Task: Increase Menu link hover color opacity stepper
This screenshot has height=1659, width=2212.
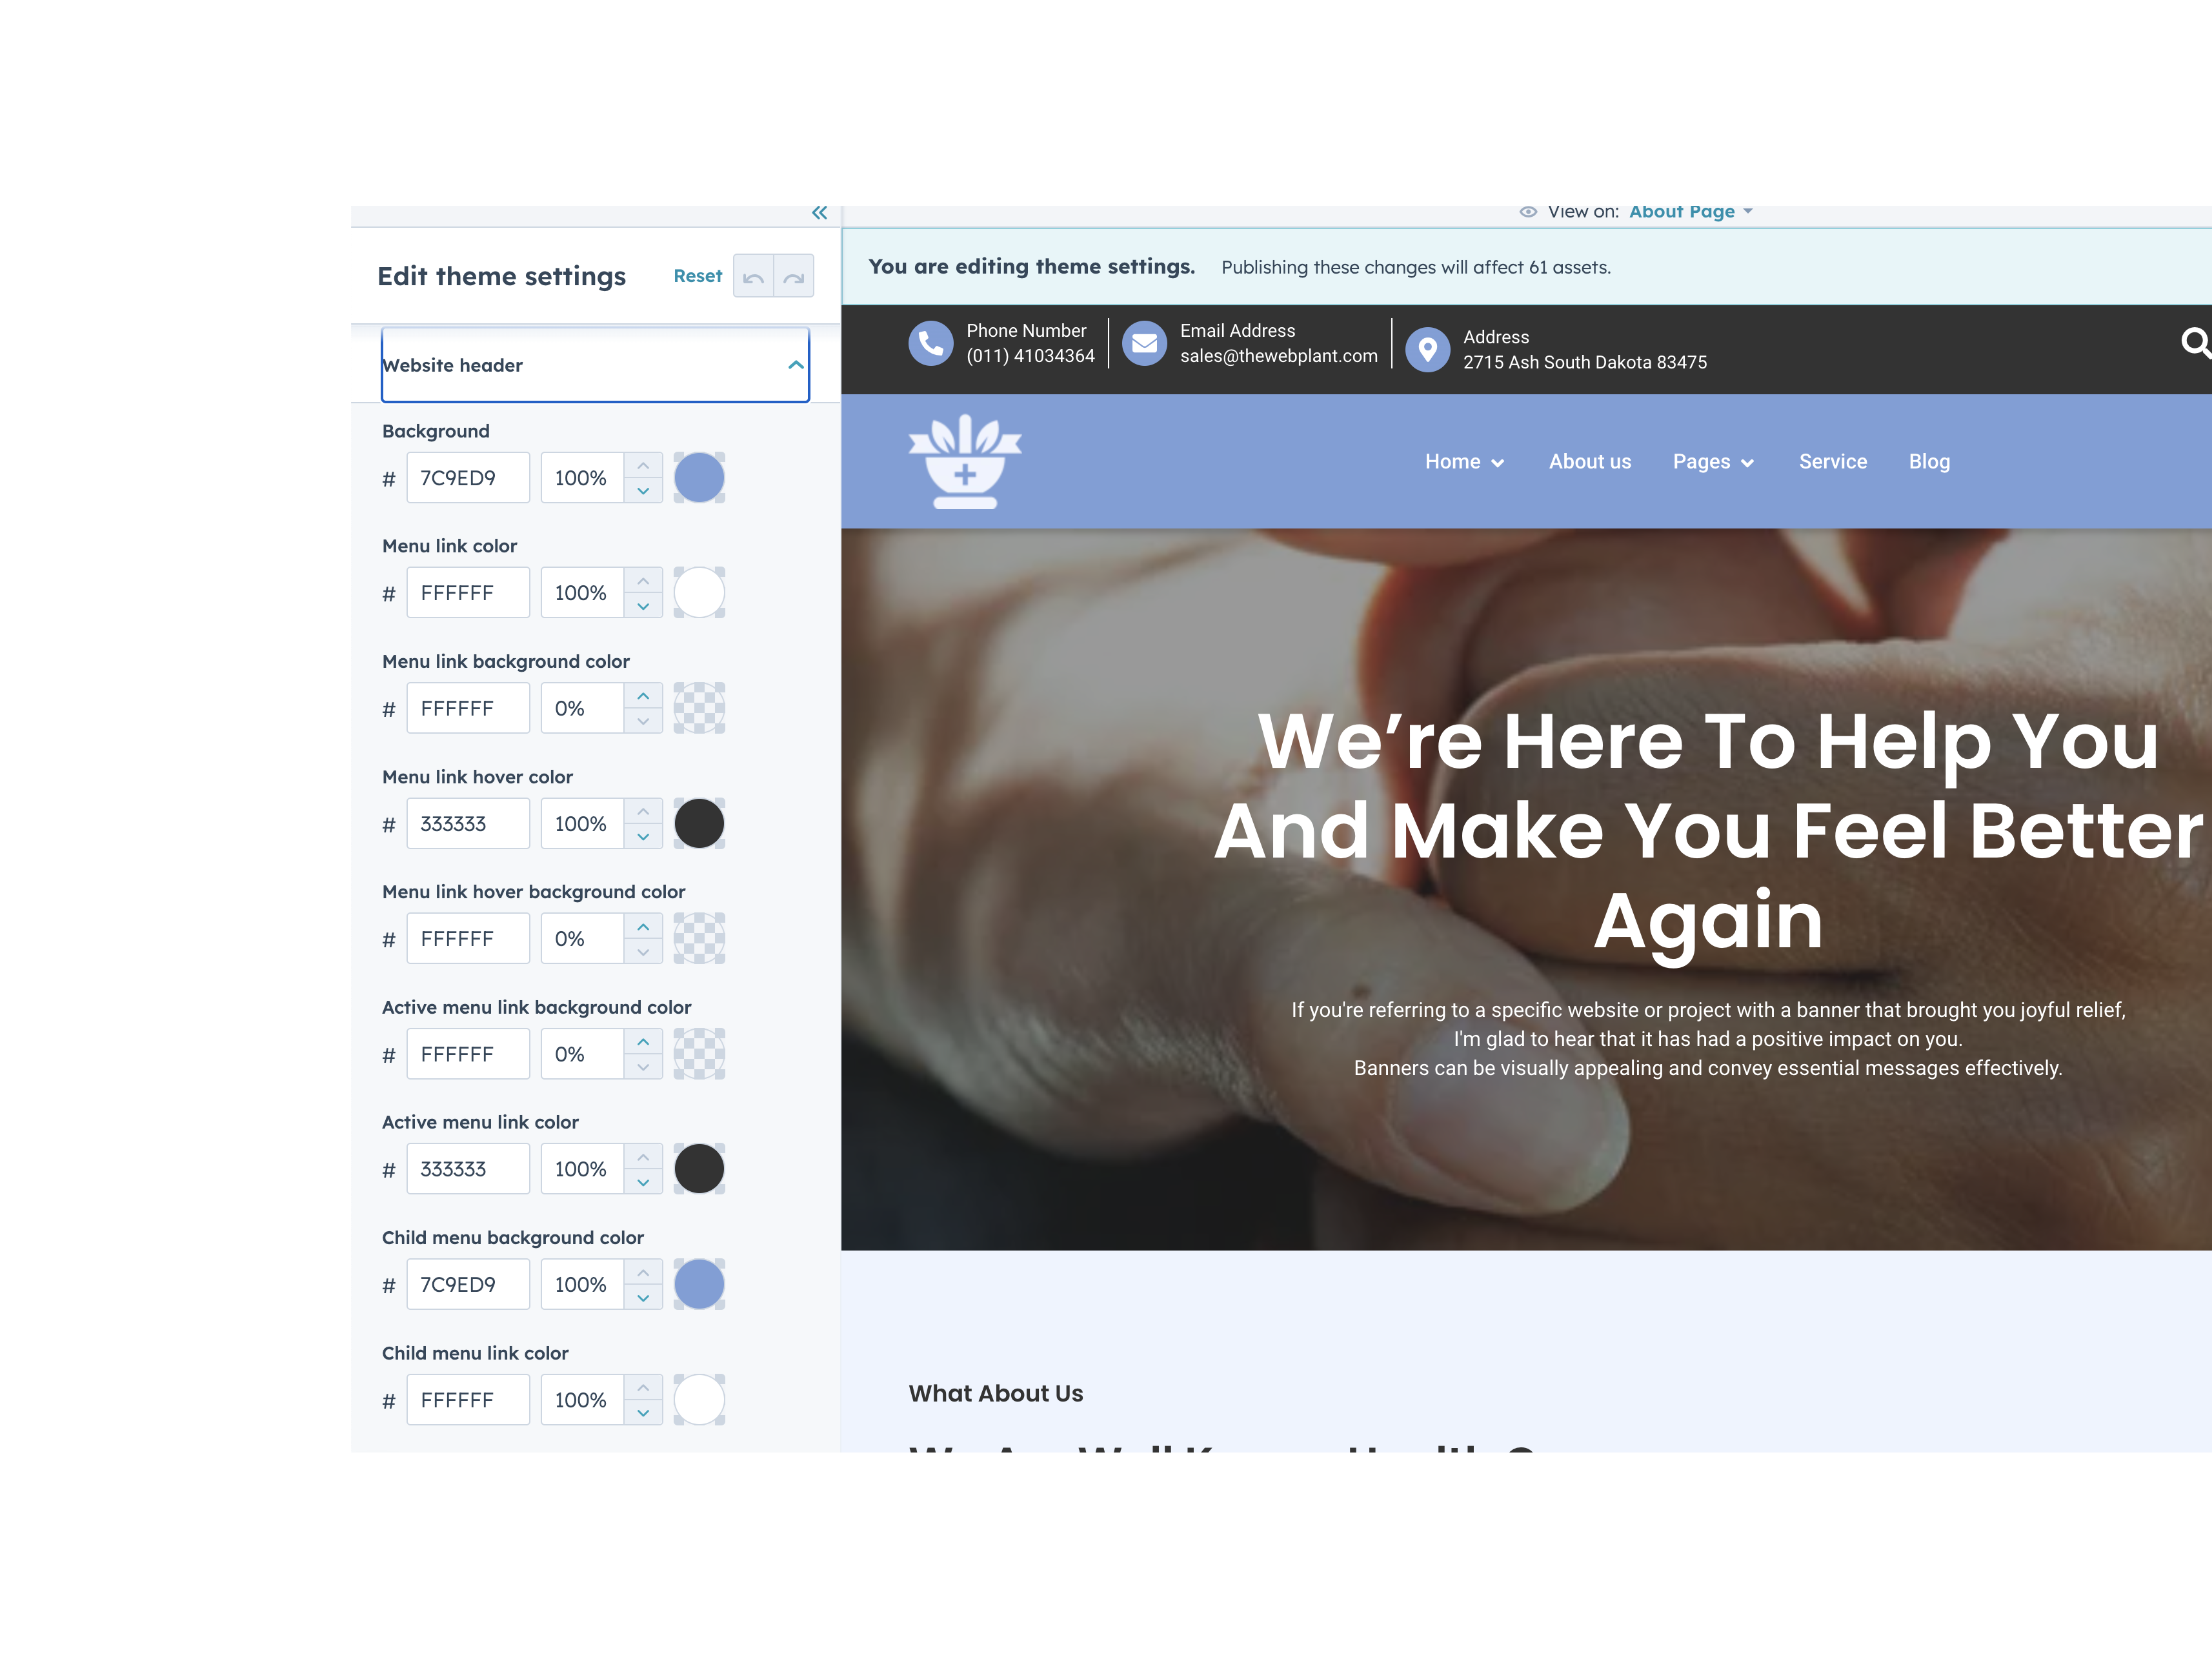Action: (643, 811)
